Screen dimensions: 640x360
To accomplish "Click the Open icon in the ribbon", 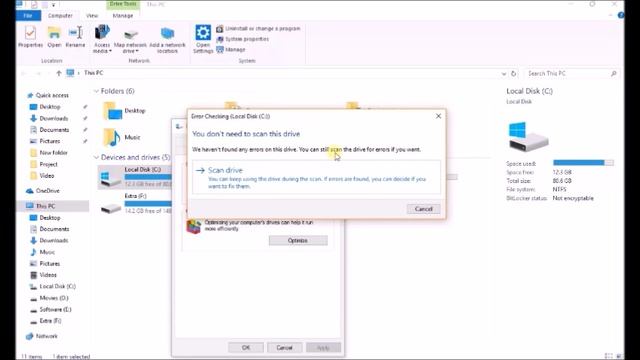I will pyautogui.click(x=54, y=36).
